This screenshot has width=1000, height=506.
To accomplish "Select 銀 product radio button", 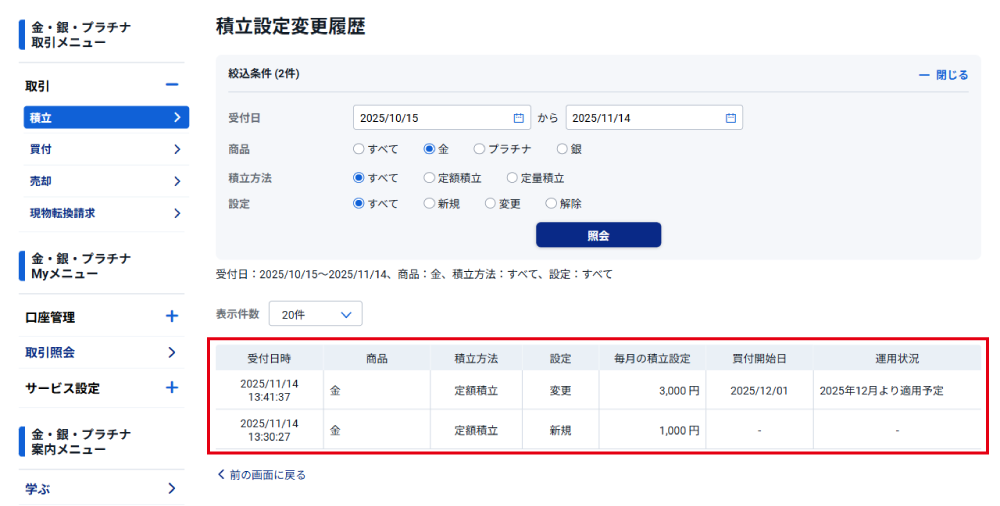I will [x=562, y=149].
